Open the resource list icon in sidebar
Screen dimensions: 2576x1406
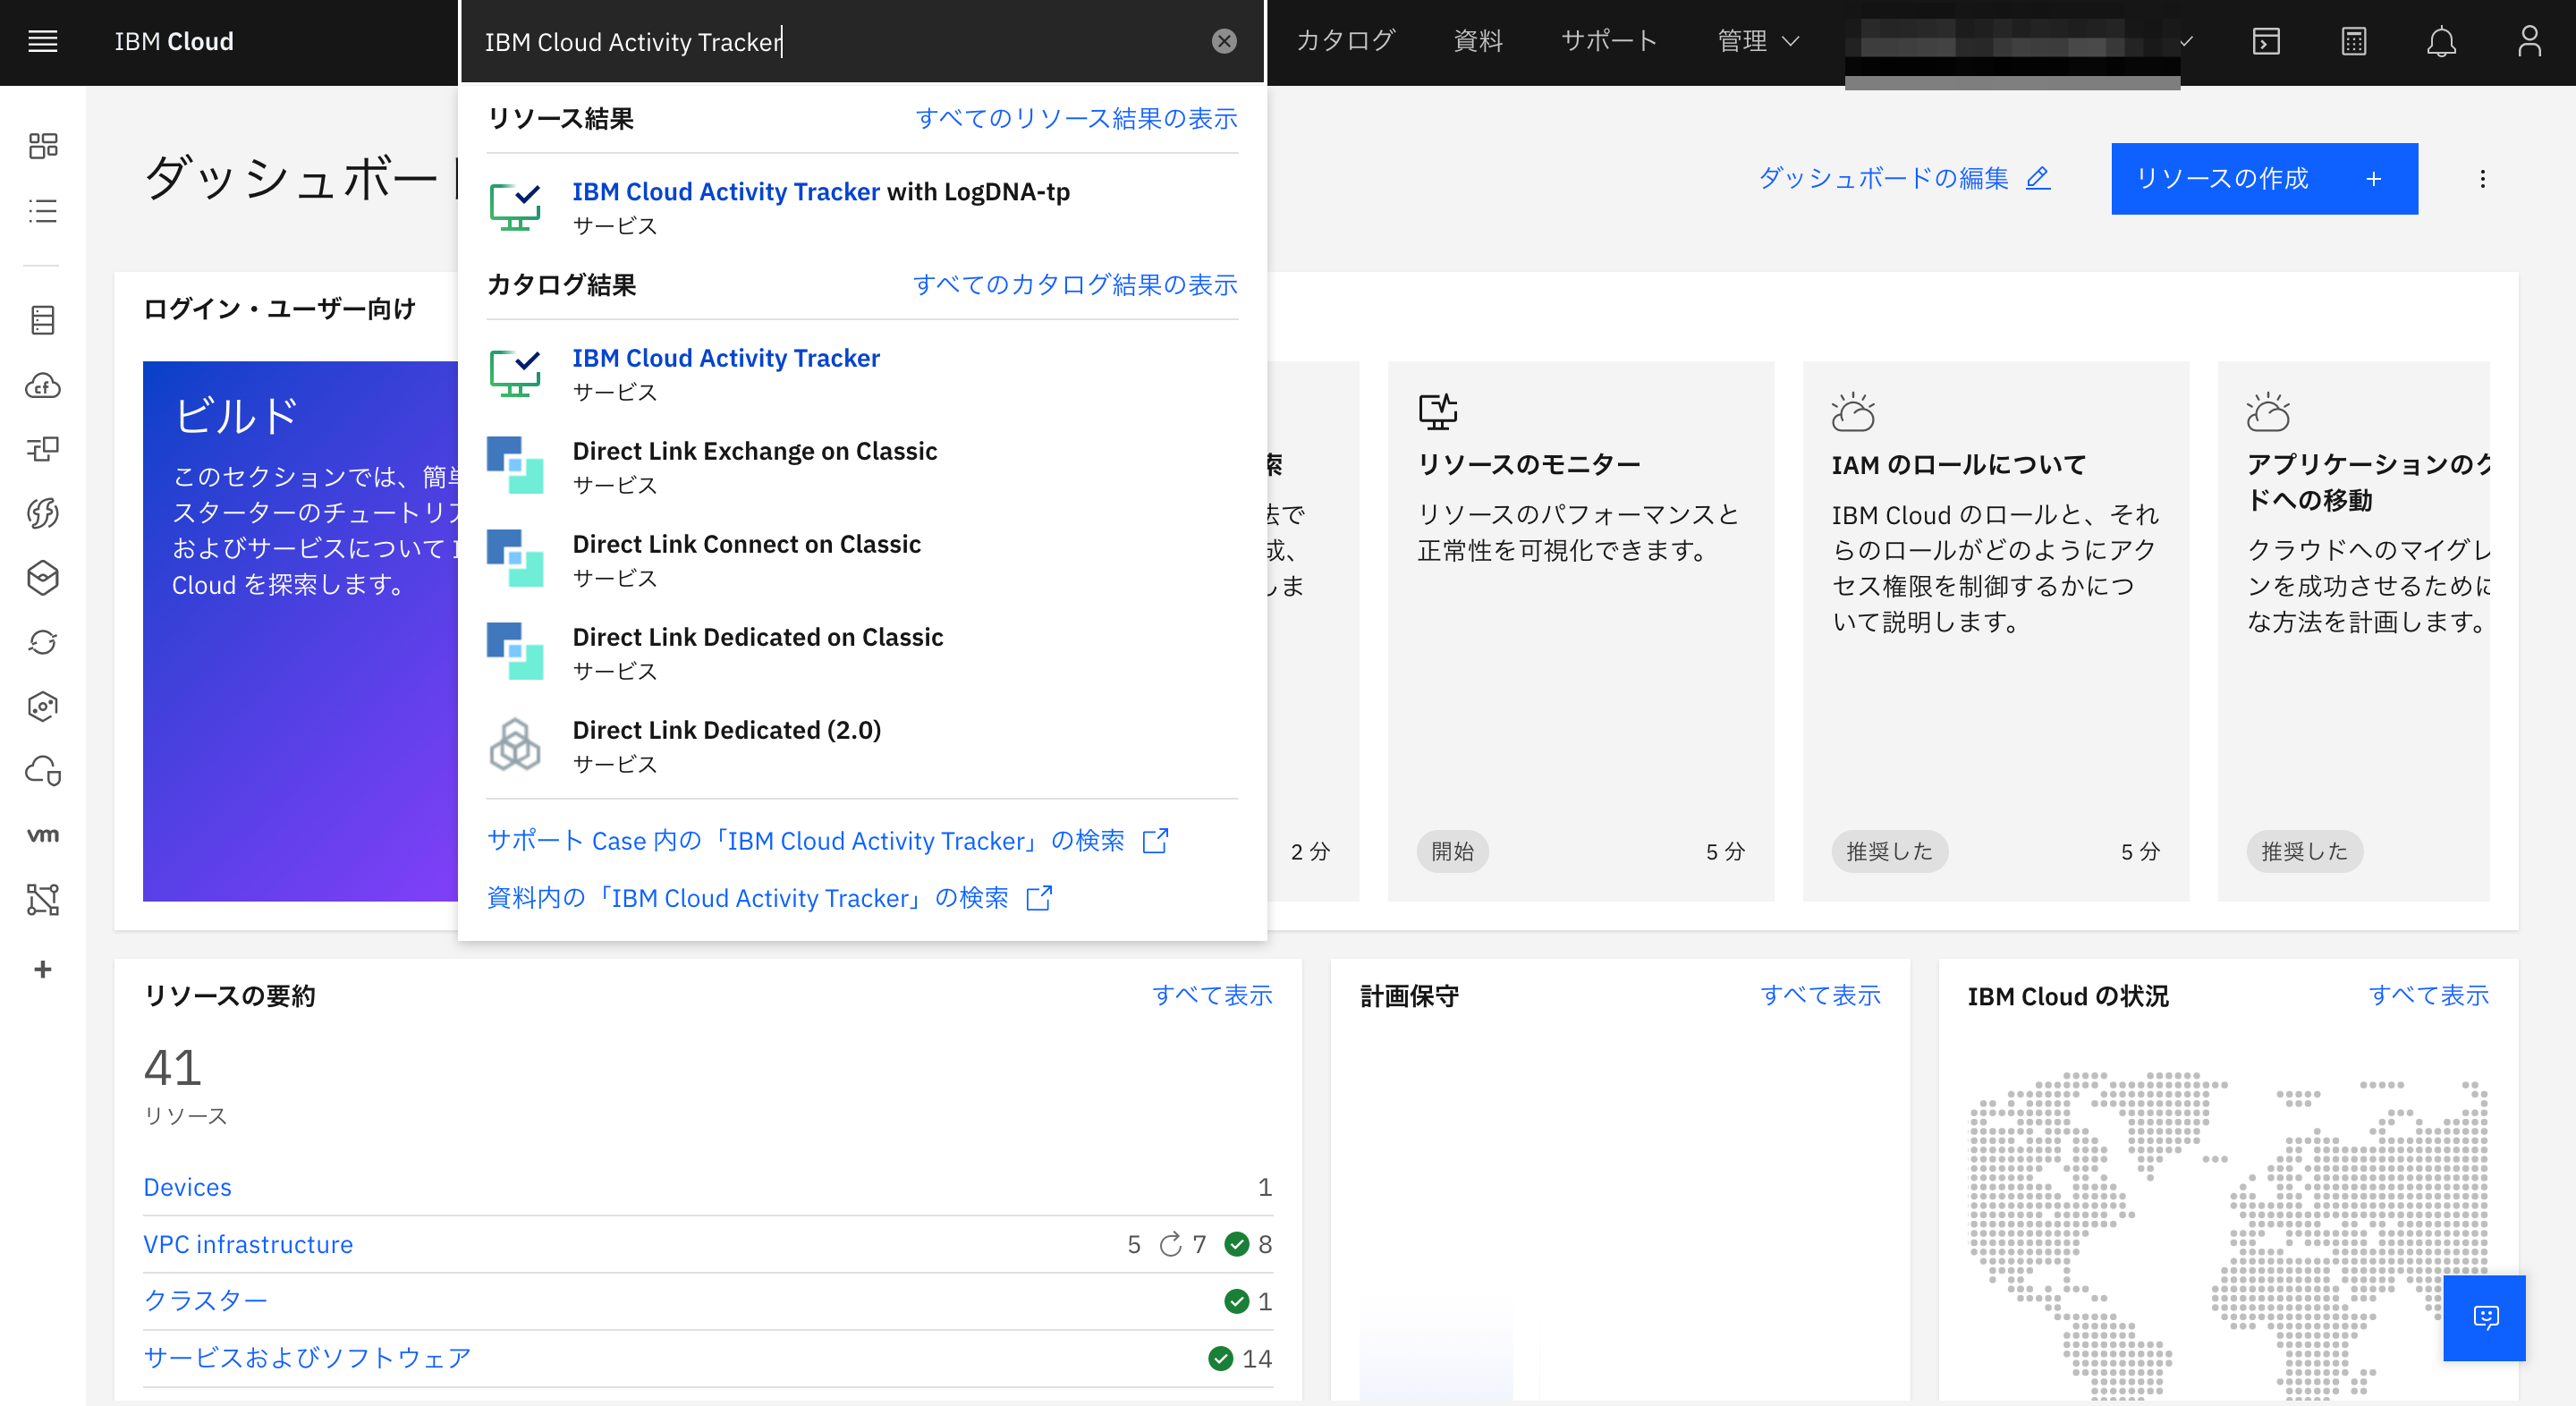point(42,211)
